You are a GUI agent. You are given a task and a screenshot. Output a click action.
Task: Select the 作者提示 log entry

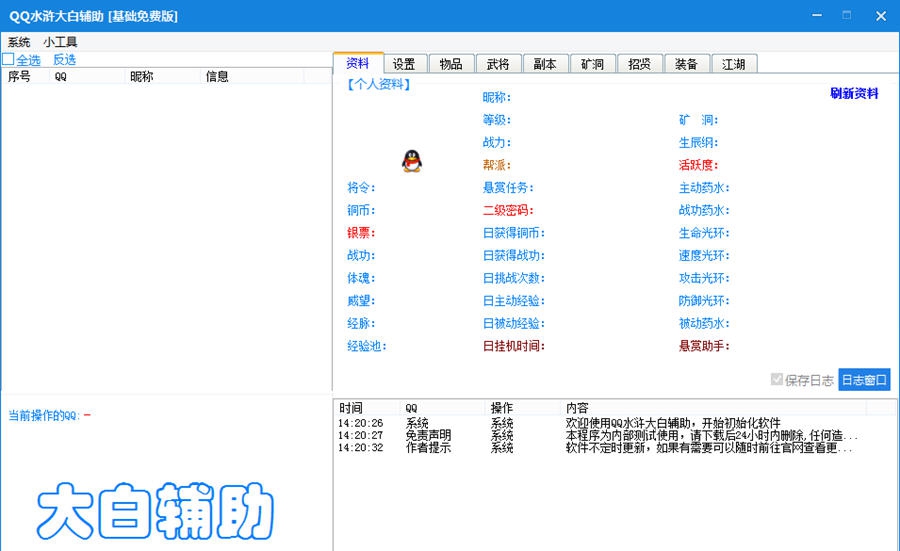[428, 448]
